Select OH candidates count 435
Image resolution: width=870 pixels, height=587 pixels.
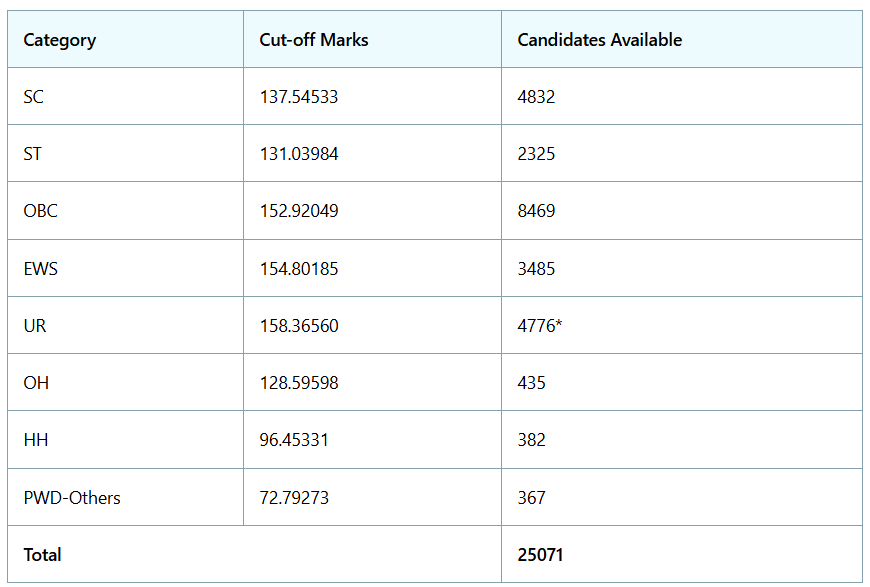[531, 383]
